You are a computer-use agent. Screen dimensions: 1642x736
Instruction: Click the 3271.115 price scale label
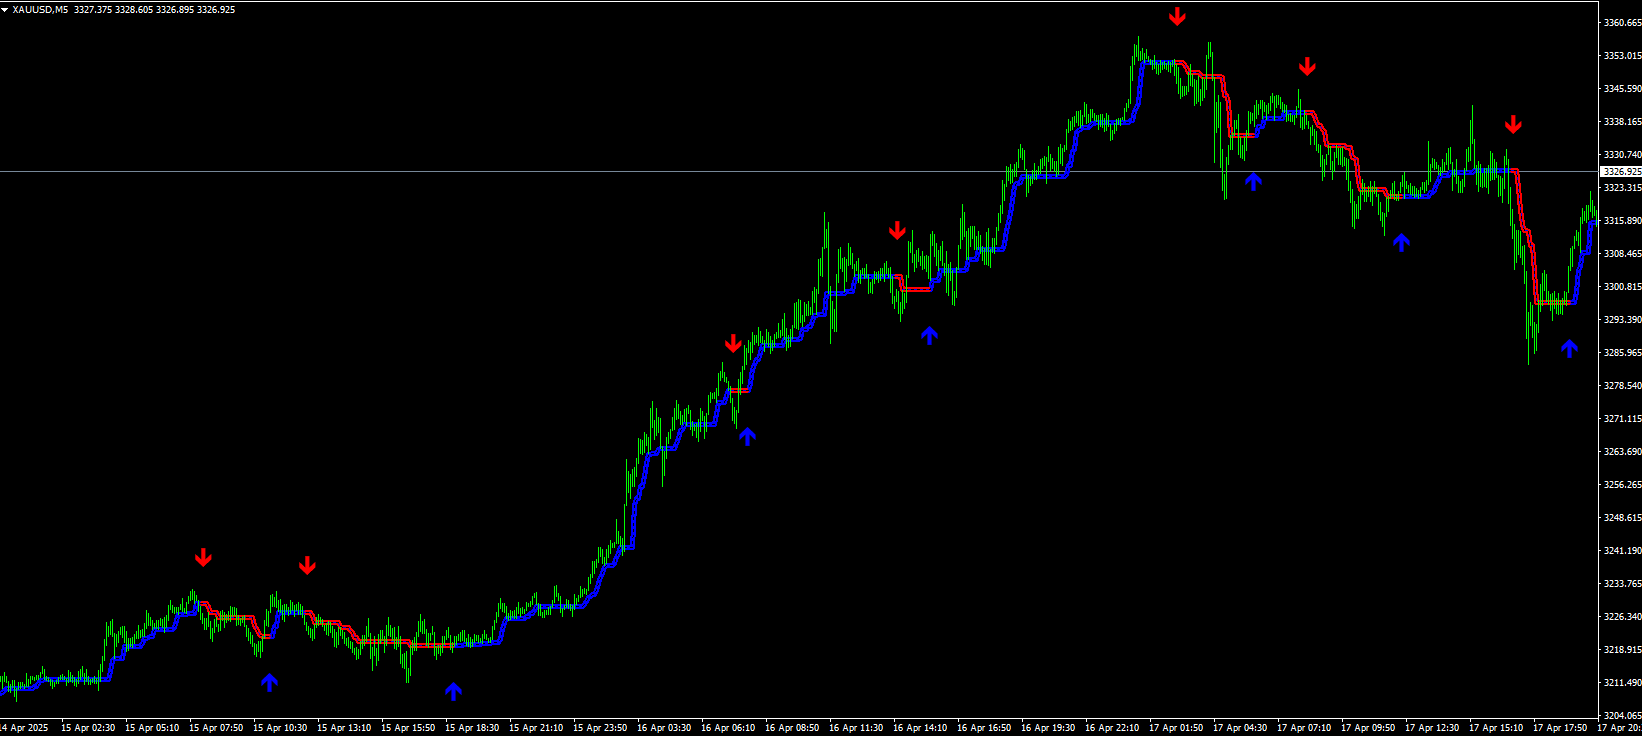(x=1622, y=419)
